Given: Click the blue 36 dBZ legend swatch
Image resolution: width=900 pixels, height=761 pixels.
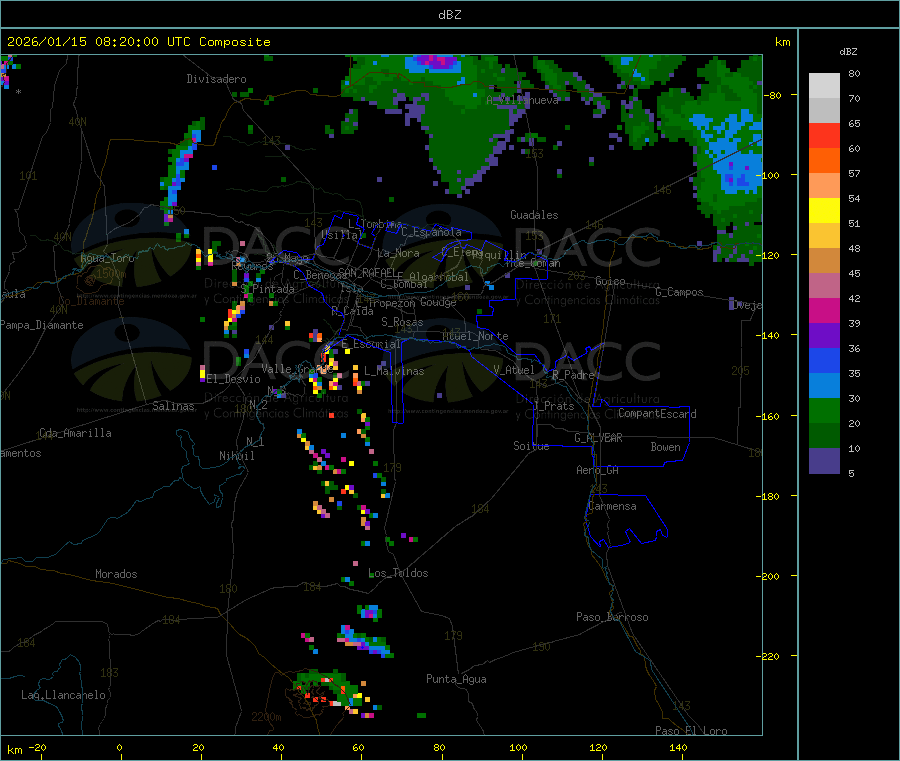Looking at the screenshot, I should pos(824,360).
